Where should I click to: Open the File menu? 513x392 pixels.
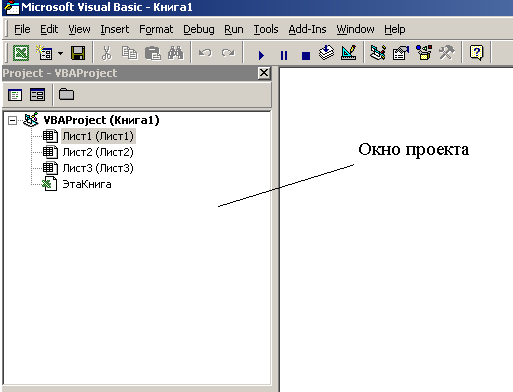coord(22,29)
